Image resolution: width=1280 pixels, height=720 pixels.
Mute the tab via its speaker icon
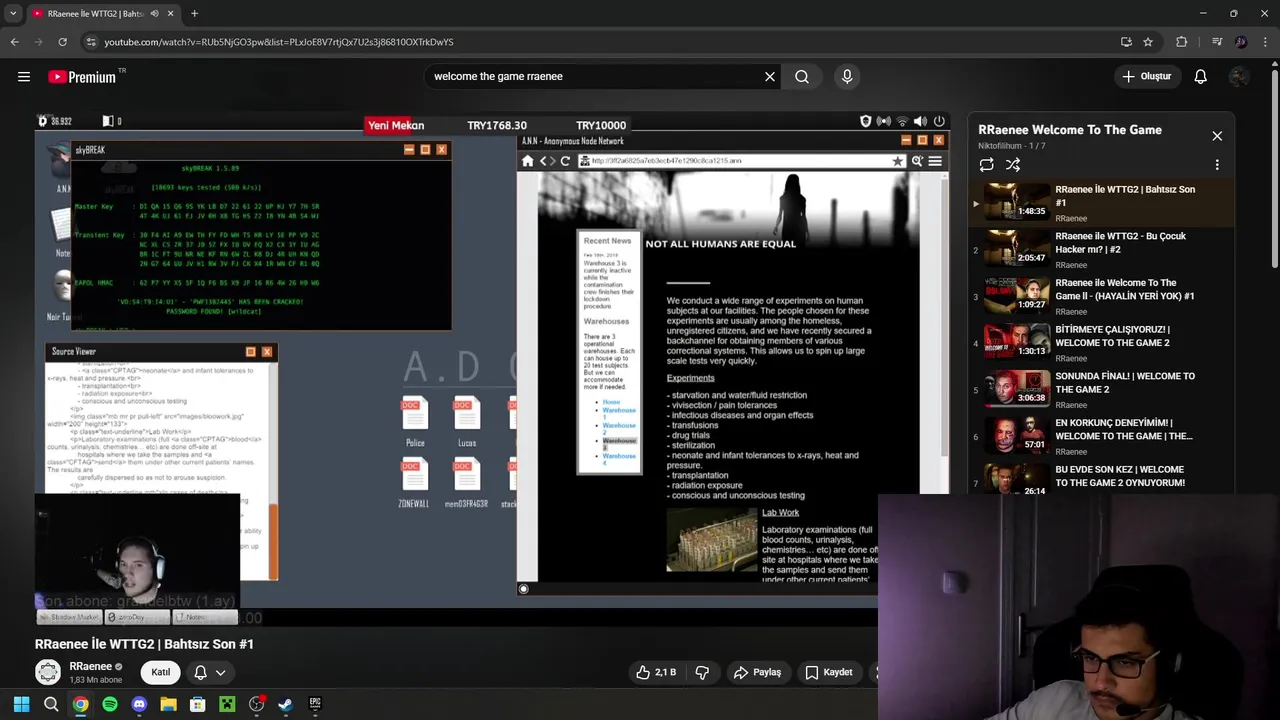155,14
